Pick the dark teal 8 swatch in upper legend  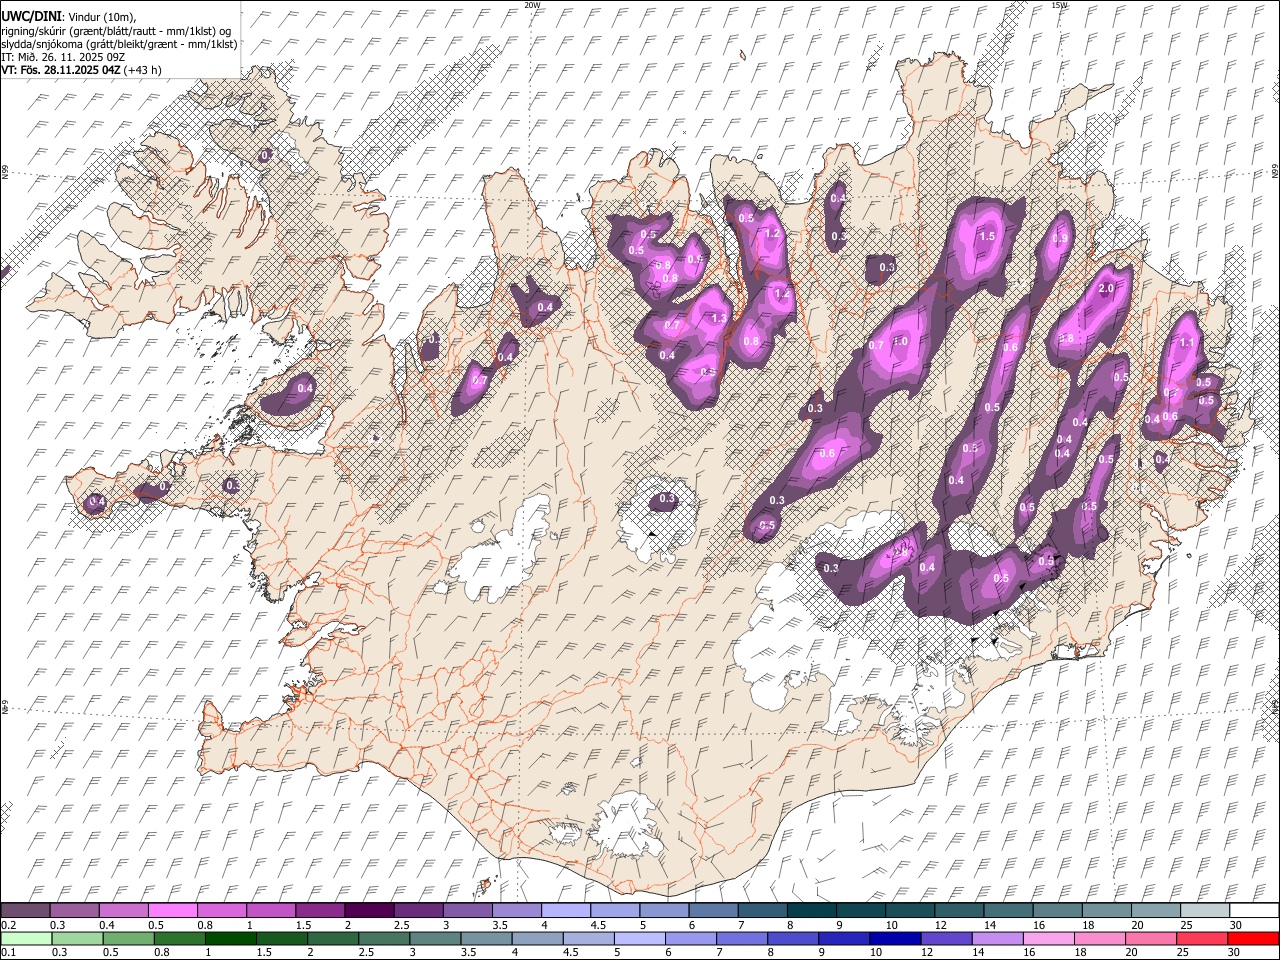811,911
